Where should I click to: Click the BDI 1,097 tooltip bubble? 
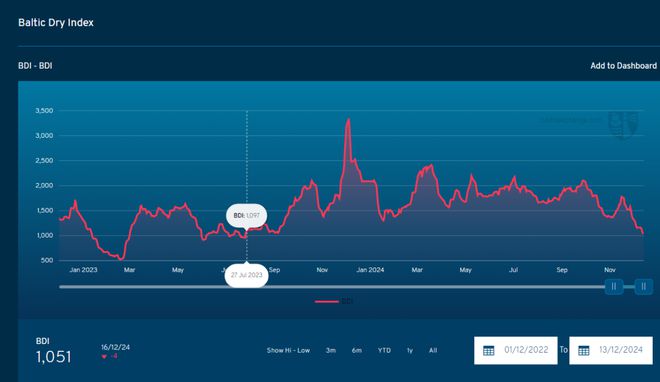pyautogui.click(x=247, y=215)
